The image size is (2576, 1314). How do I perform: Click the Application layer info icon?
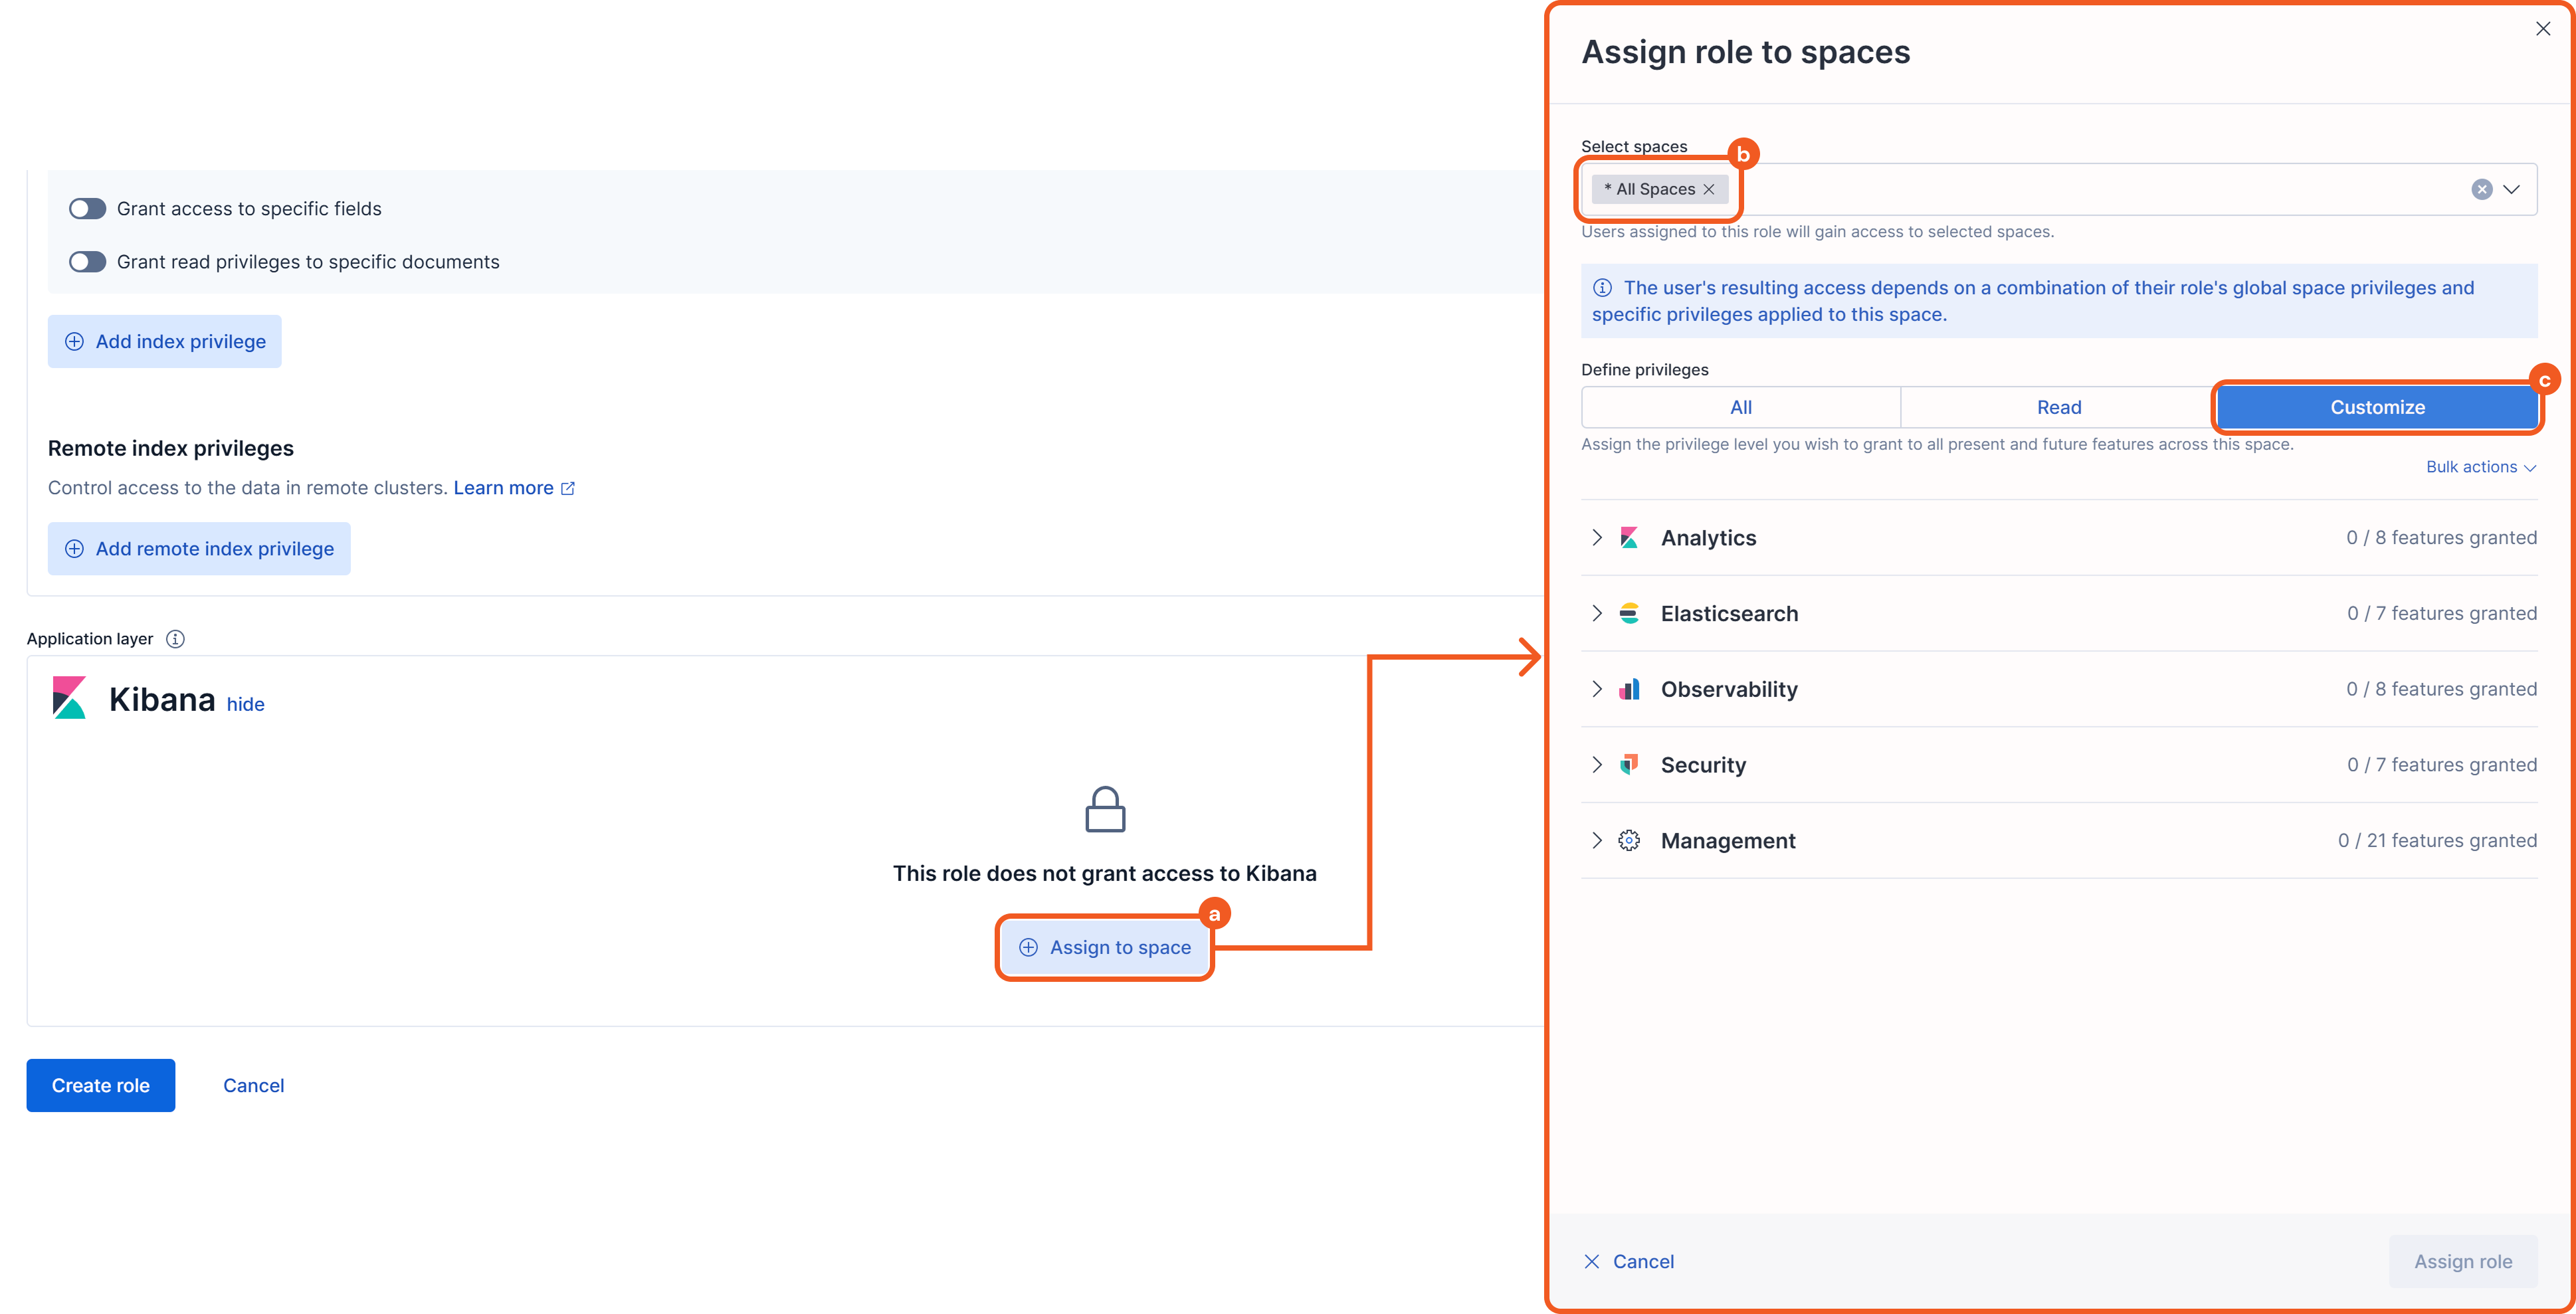175,639
